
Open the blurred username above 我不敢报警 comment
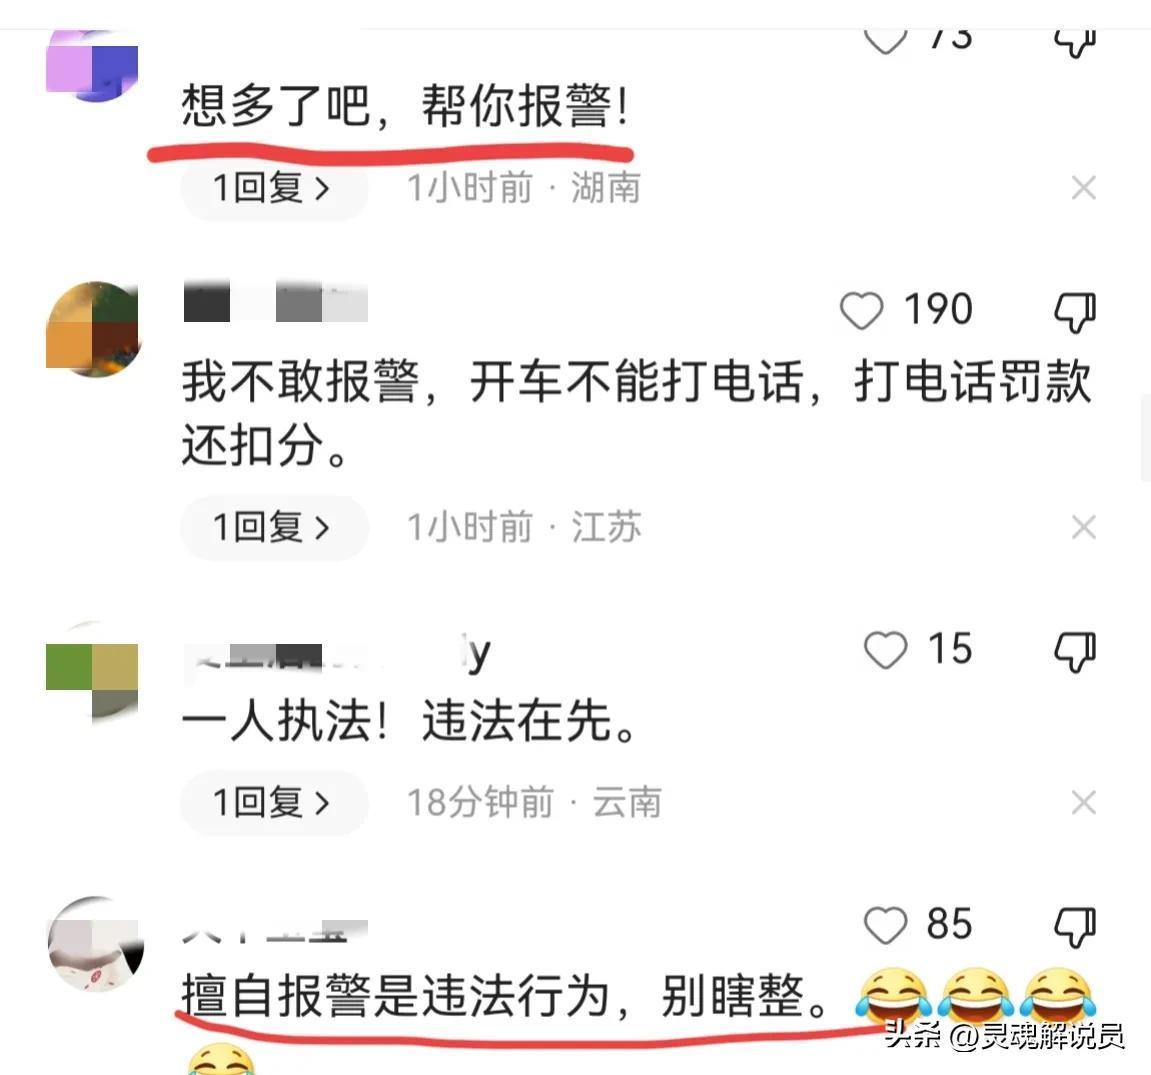pyautogui.click(x=275, y=301)
